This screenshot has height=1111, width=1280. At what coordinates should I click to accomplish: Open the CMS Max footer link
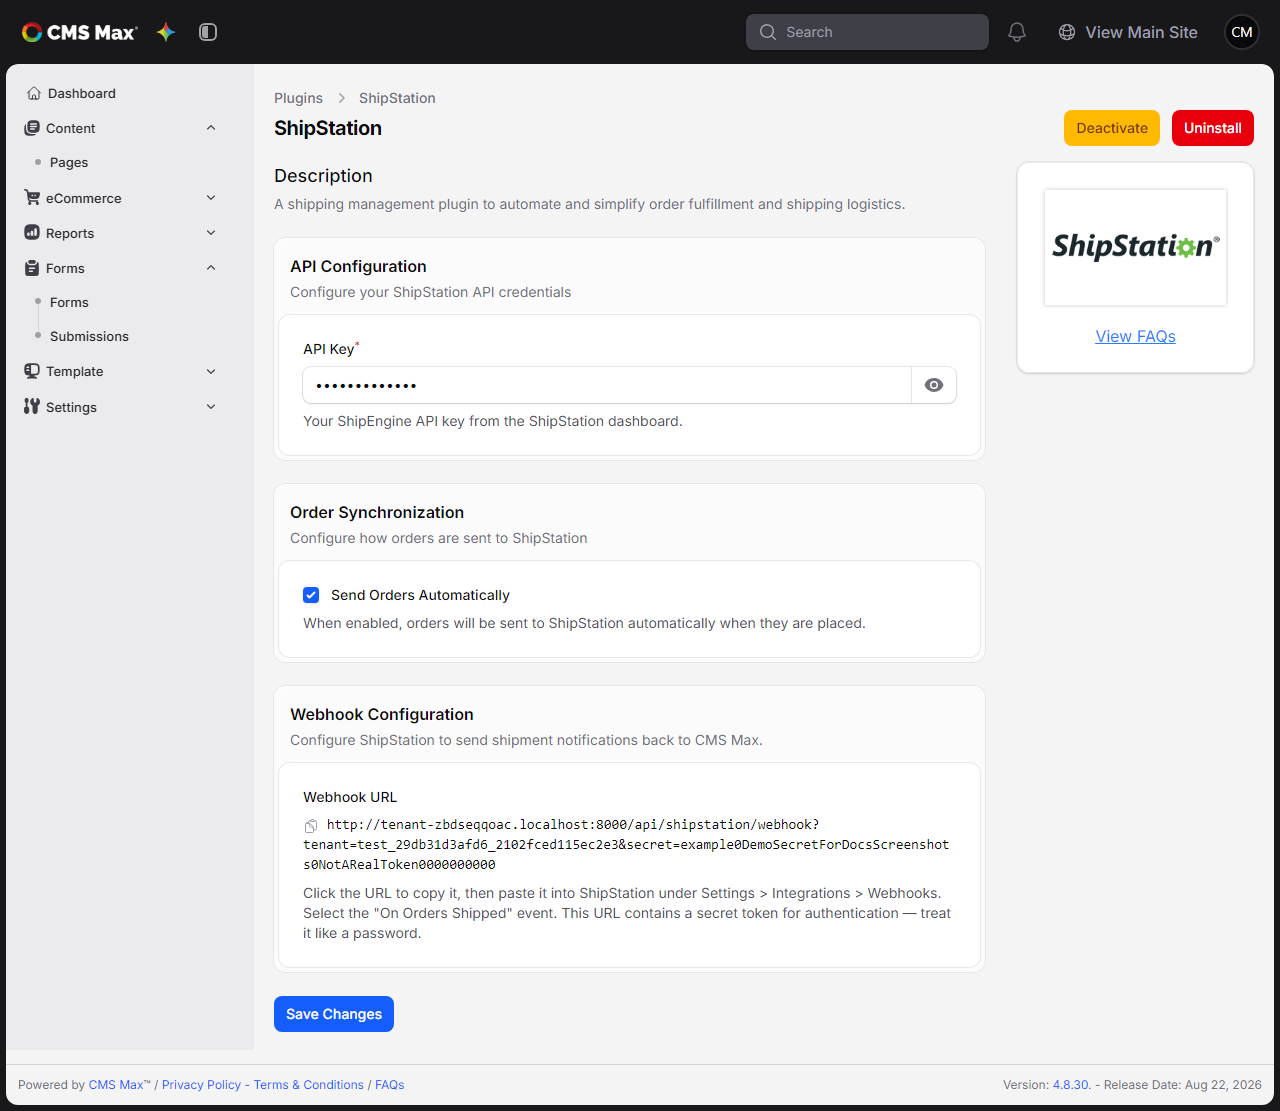119,1085
